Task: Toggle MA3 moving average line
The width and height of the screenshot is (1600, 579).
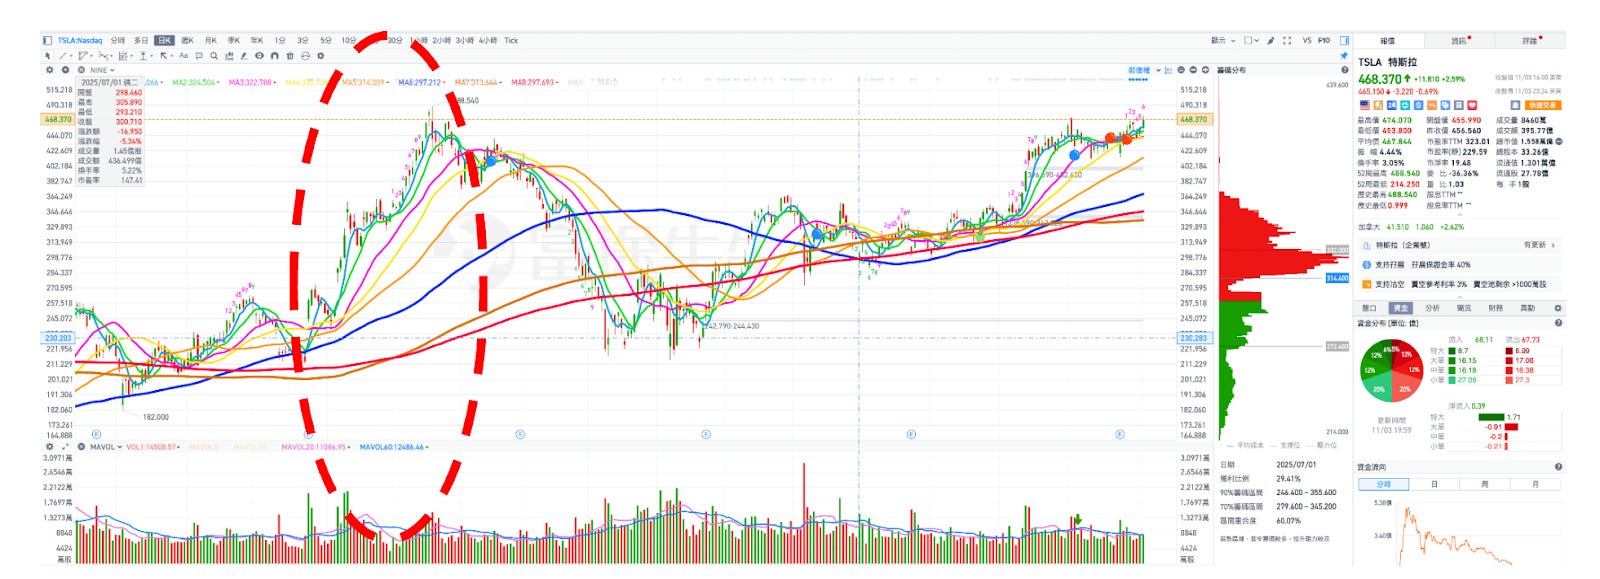Action: (x=252, y=82)
